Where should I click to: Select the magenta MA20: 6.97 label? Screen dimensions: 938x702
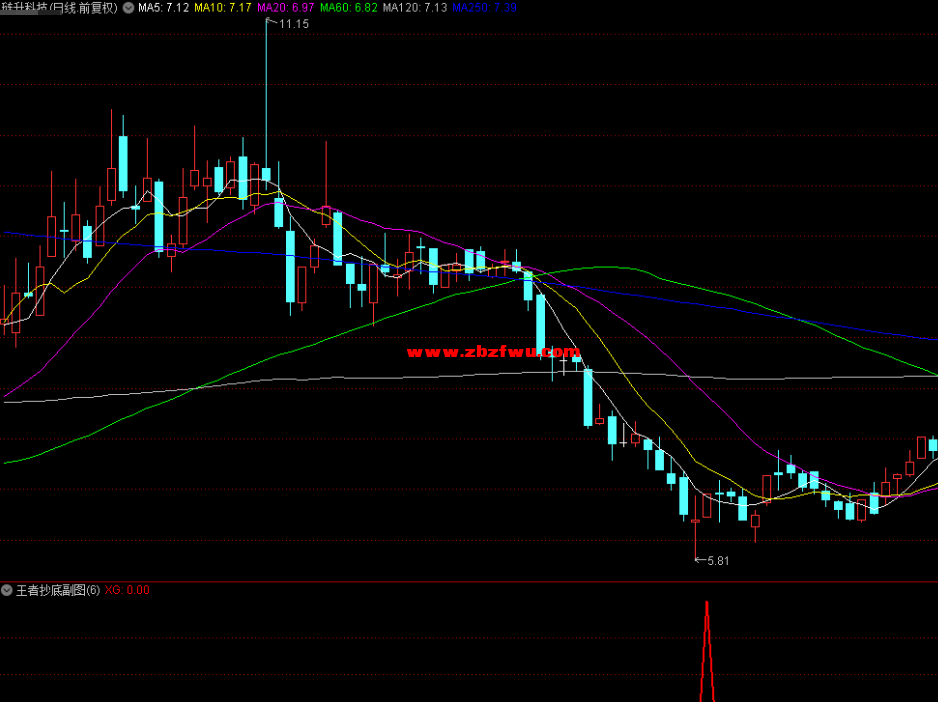pos(285,7)
